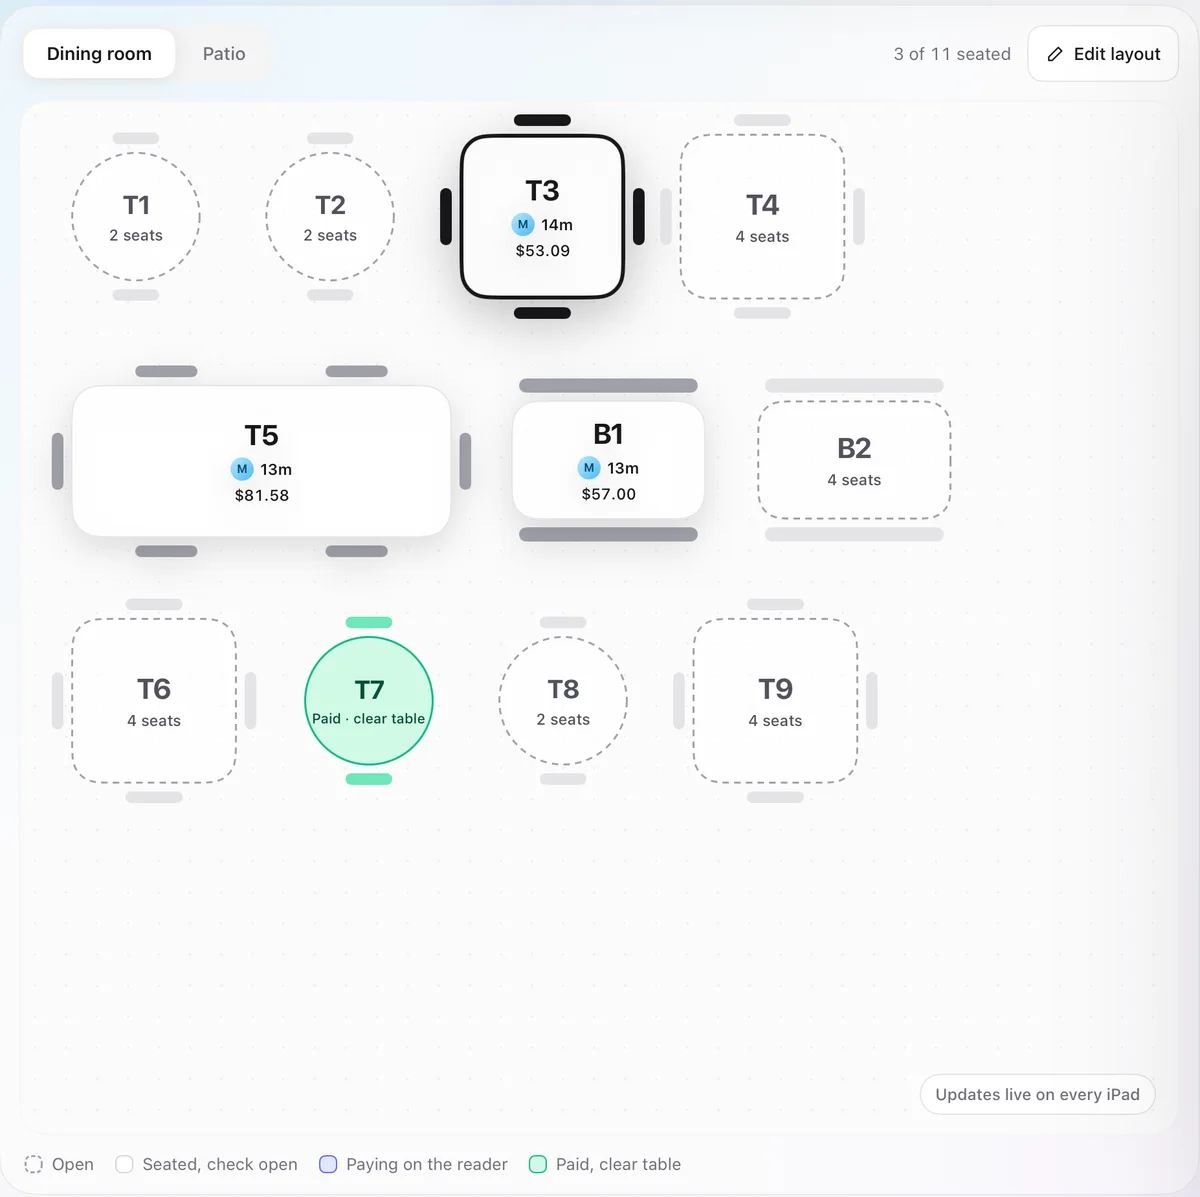Viewport: 1200px width, 1197px height.
Task: Open the seated booth B1
Action: (x=608, y=460)
